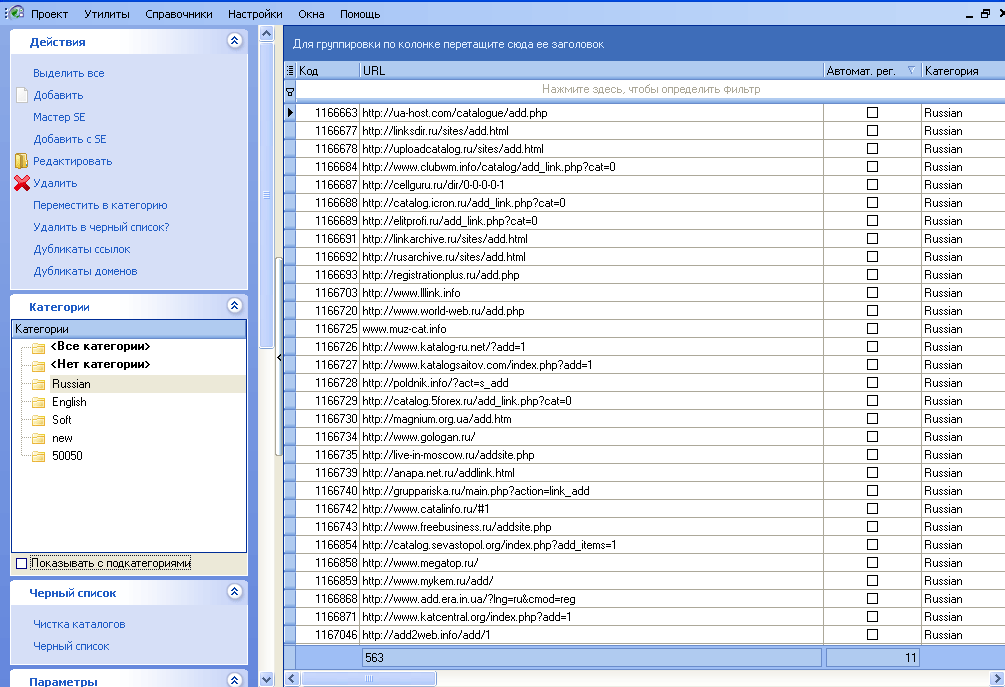Expand the Параметры panel
Image resolution: width=1005 pixels, height=687 pixels.
[235, 680]
